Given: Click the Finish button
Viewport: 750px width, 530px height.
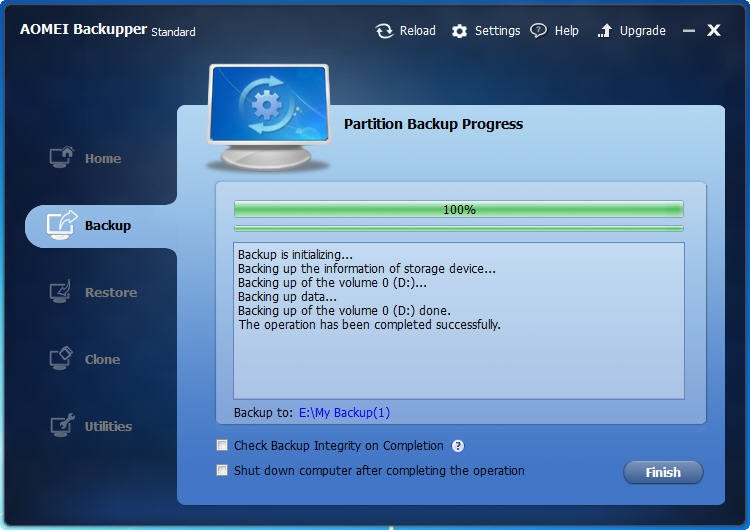Looking at the screenshot, I should click(663, 473).
